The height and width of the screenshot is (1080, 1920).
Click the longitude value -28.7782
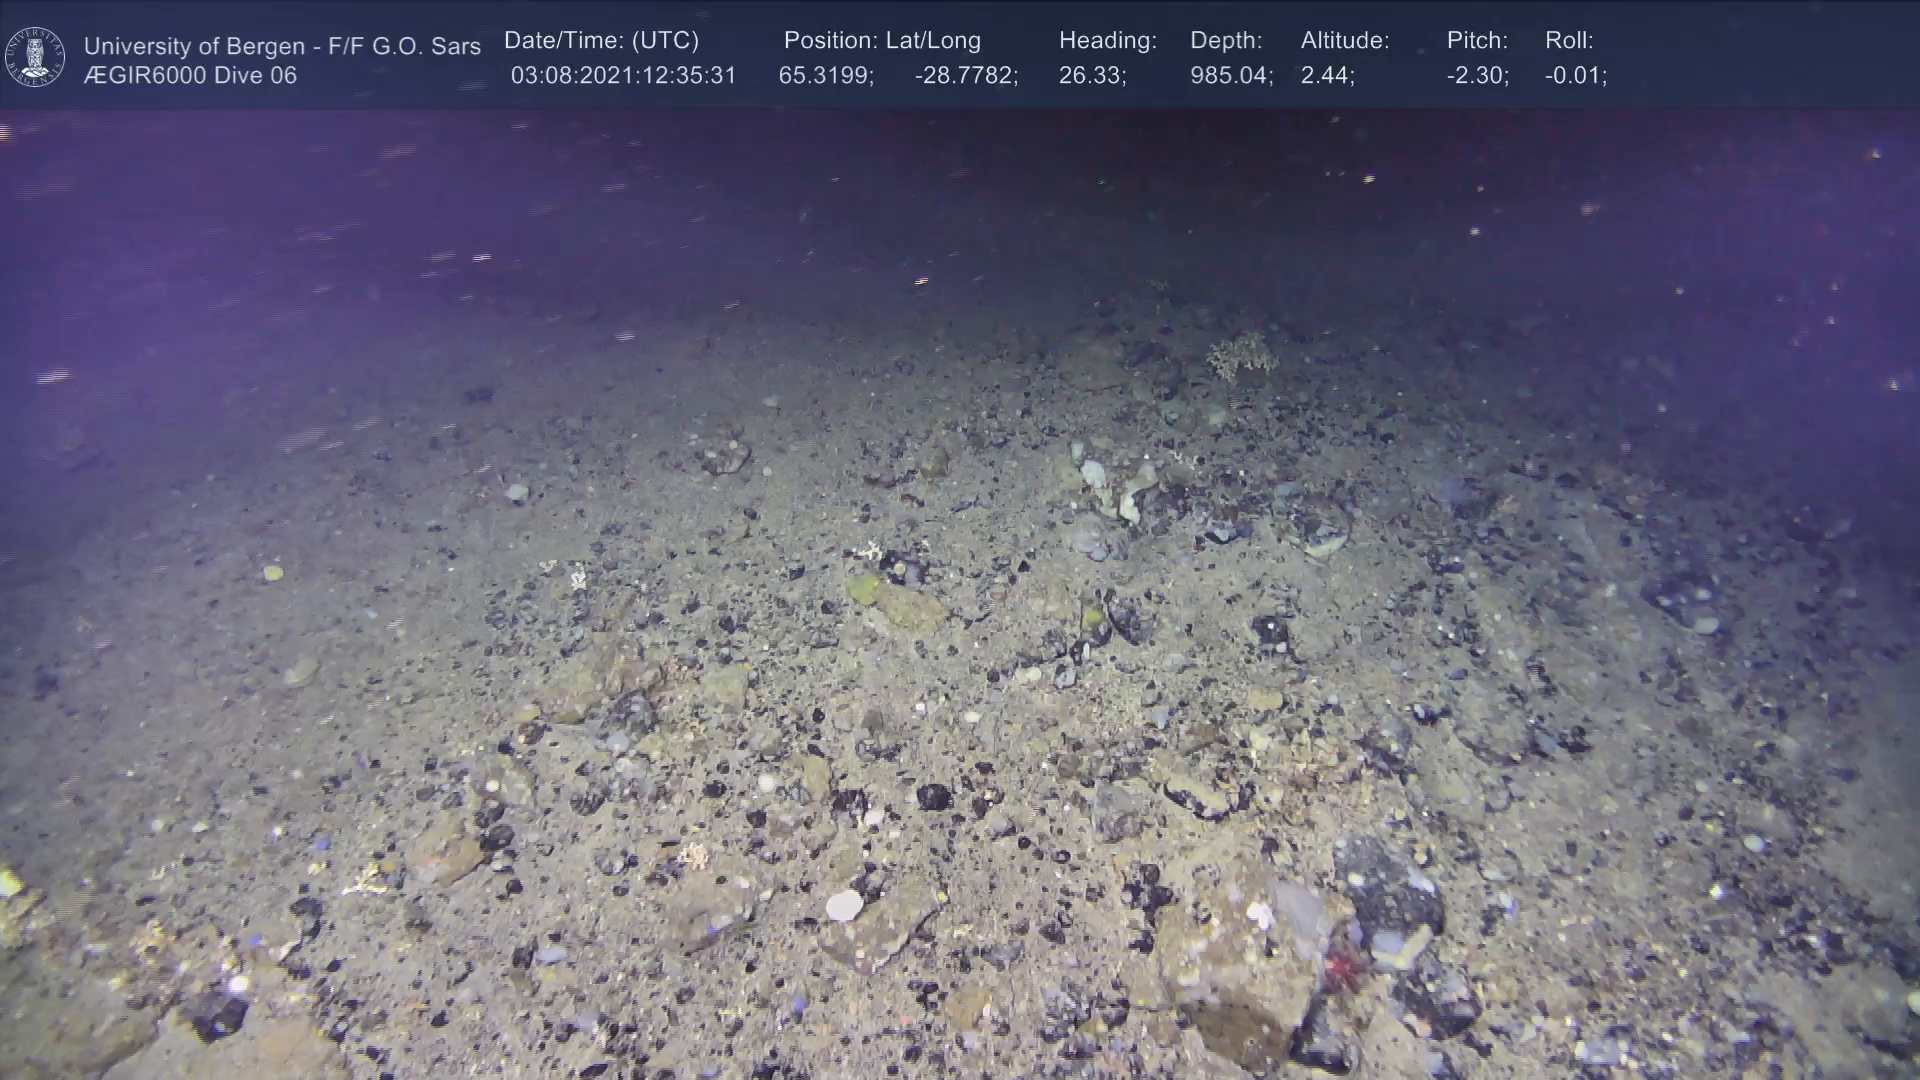click(x=966, y=76)
